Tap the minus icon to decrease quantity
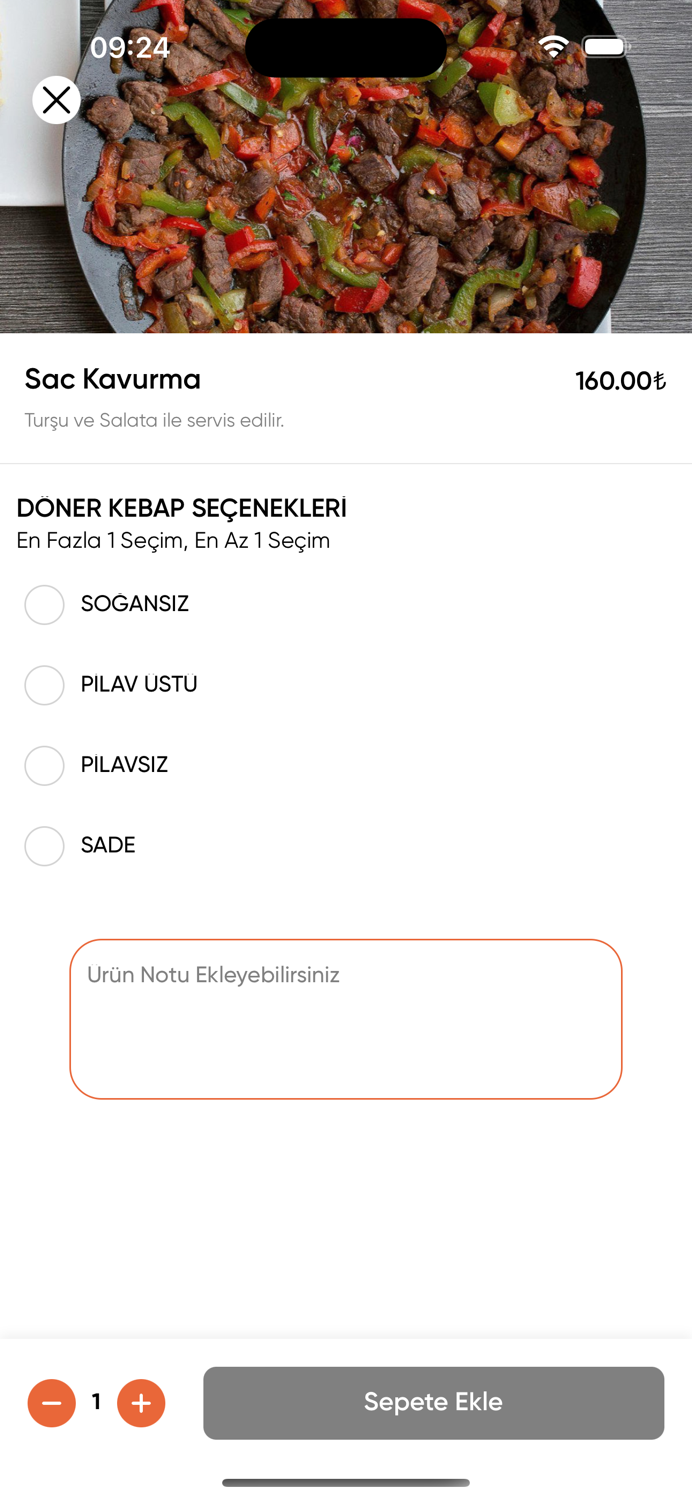This screenshot has height=1500, width=692. pyautogui.click(x=52, y=1403)
